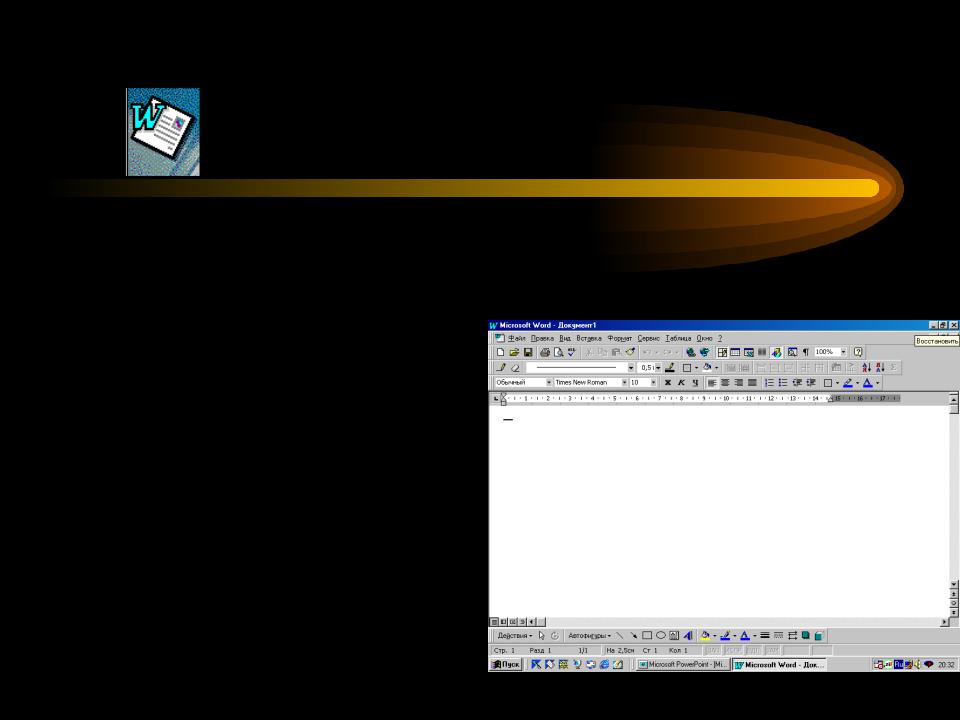This screenshot has width=960, height=720.
Task: Open the Файл menu
Action: (x=517, y=338)
